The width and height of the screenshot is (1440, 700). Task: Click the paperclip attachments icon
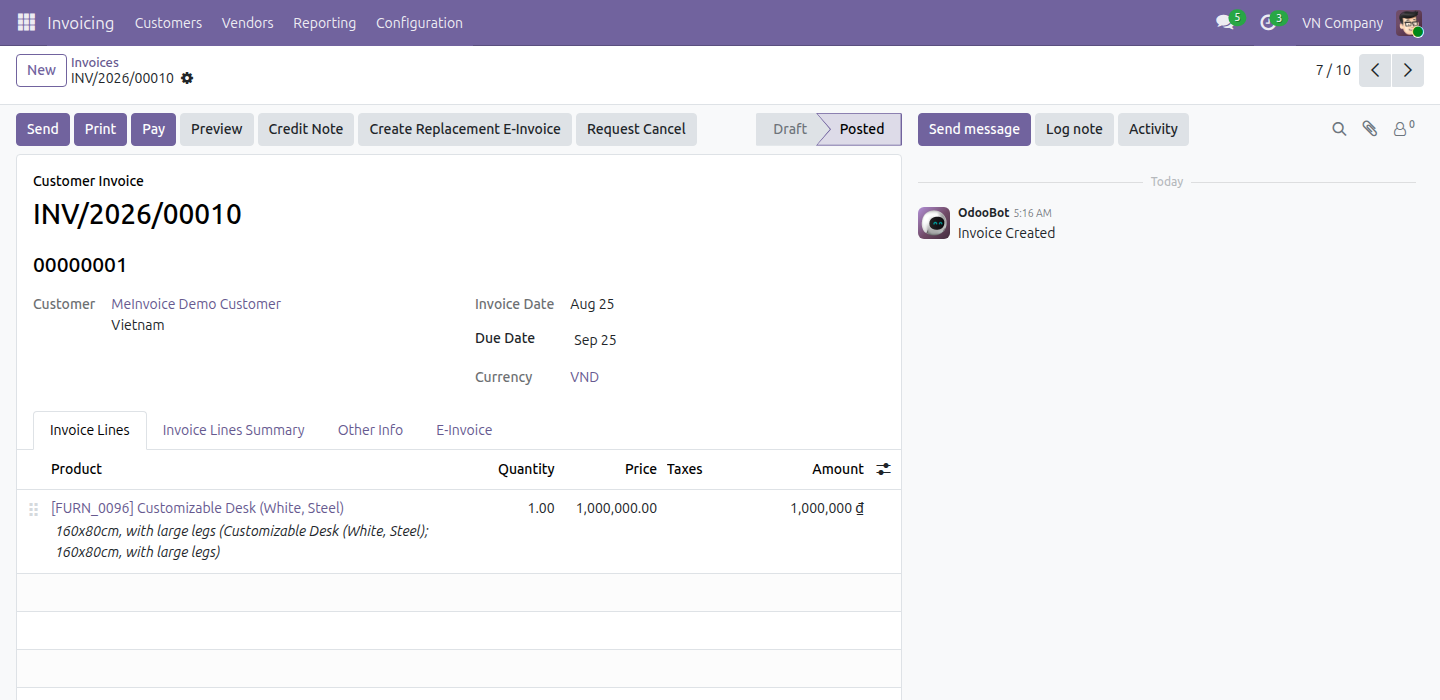click(x=1370, y=129)
